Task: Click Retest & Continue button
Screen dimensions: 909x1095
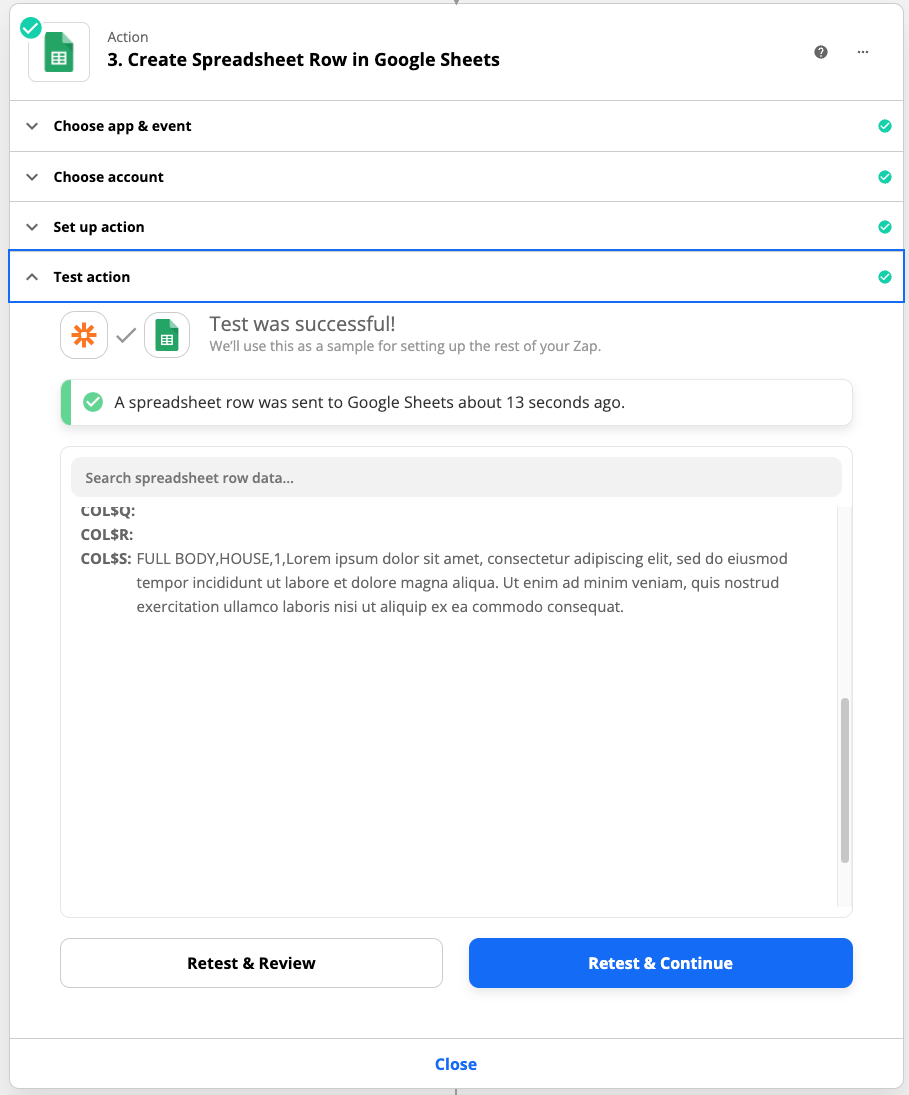Action: coord(660,963)
